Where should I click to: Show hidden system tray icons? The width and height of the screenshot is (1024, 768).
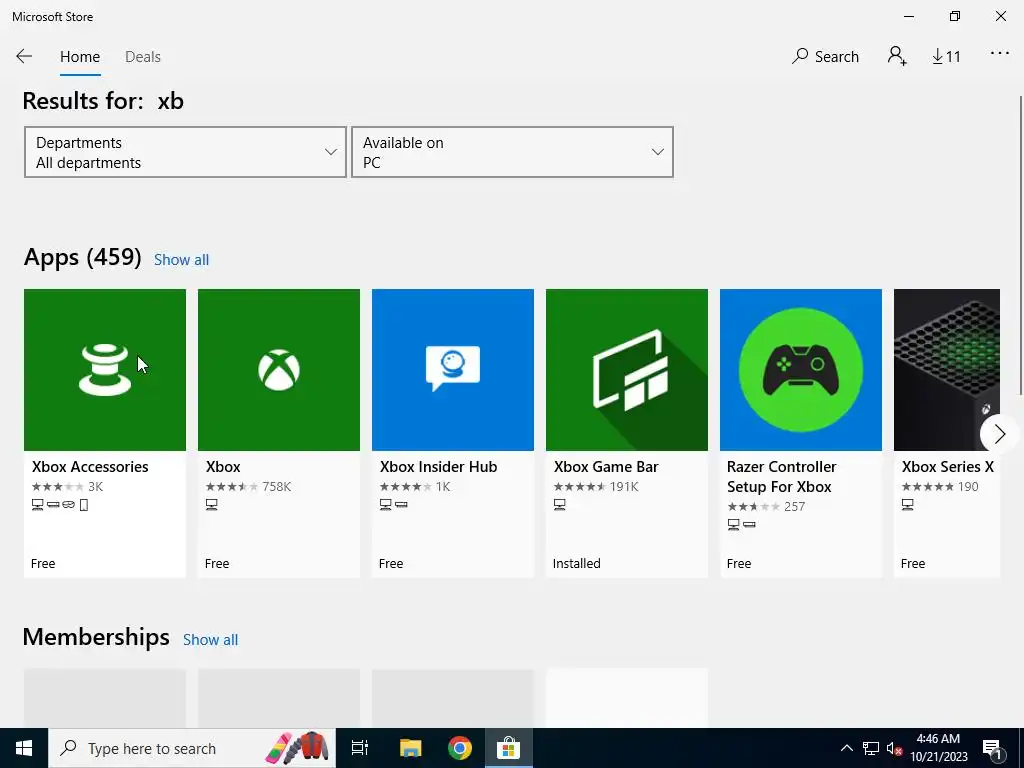pyautogui.click(x=846, y=748)
